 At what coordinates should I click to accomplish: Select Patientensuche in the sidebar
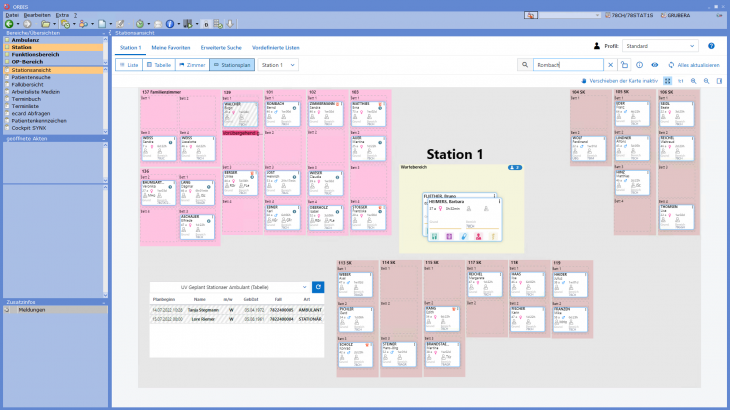click(32, 77)
